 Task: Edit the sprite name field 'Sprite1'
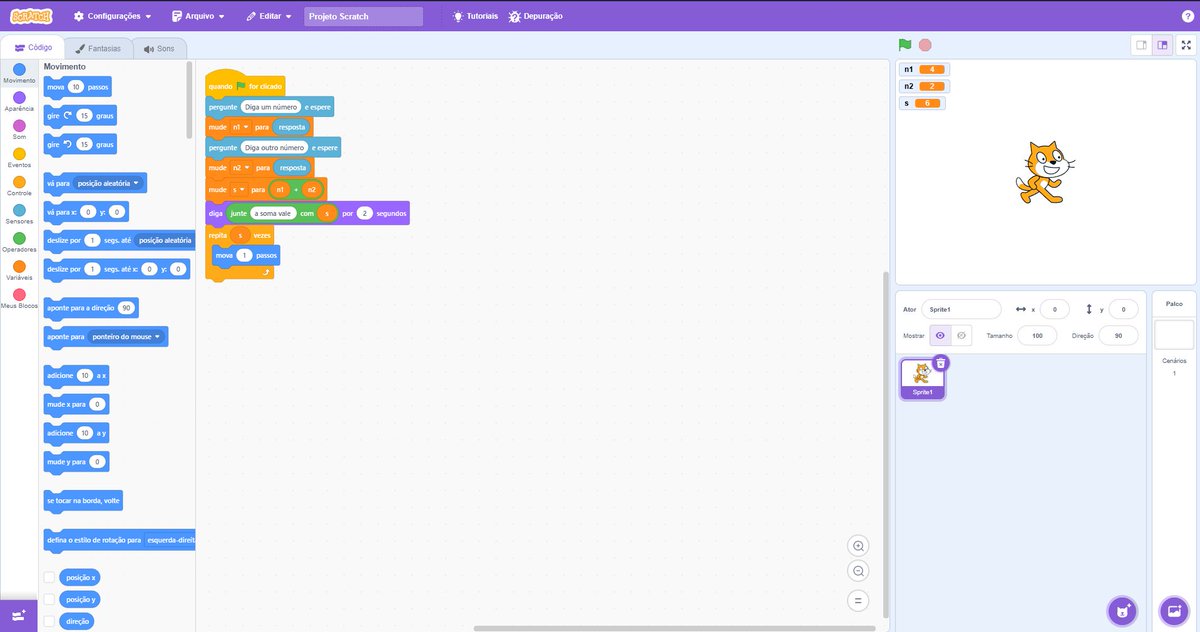coord(961,309)
